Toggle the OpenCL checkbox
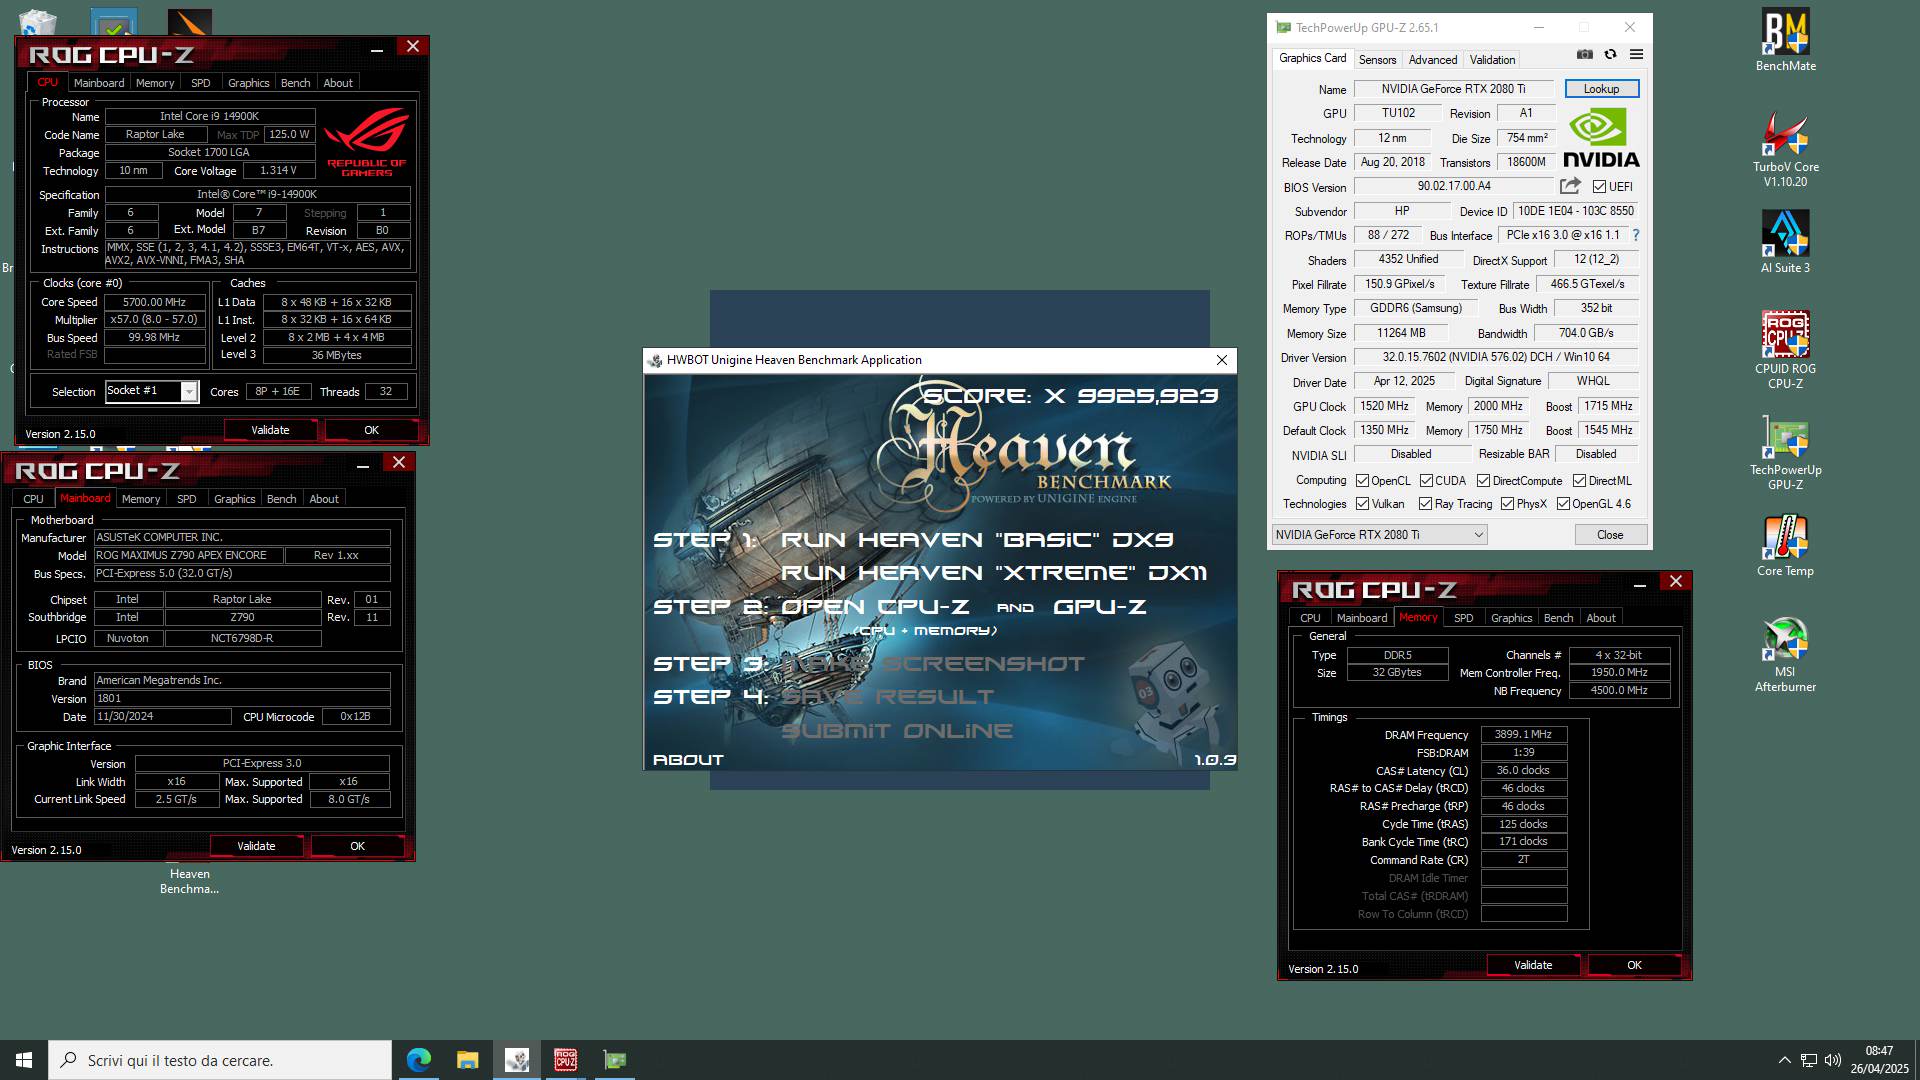 pos(1362,481)
